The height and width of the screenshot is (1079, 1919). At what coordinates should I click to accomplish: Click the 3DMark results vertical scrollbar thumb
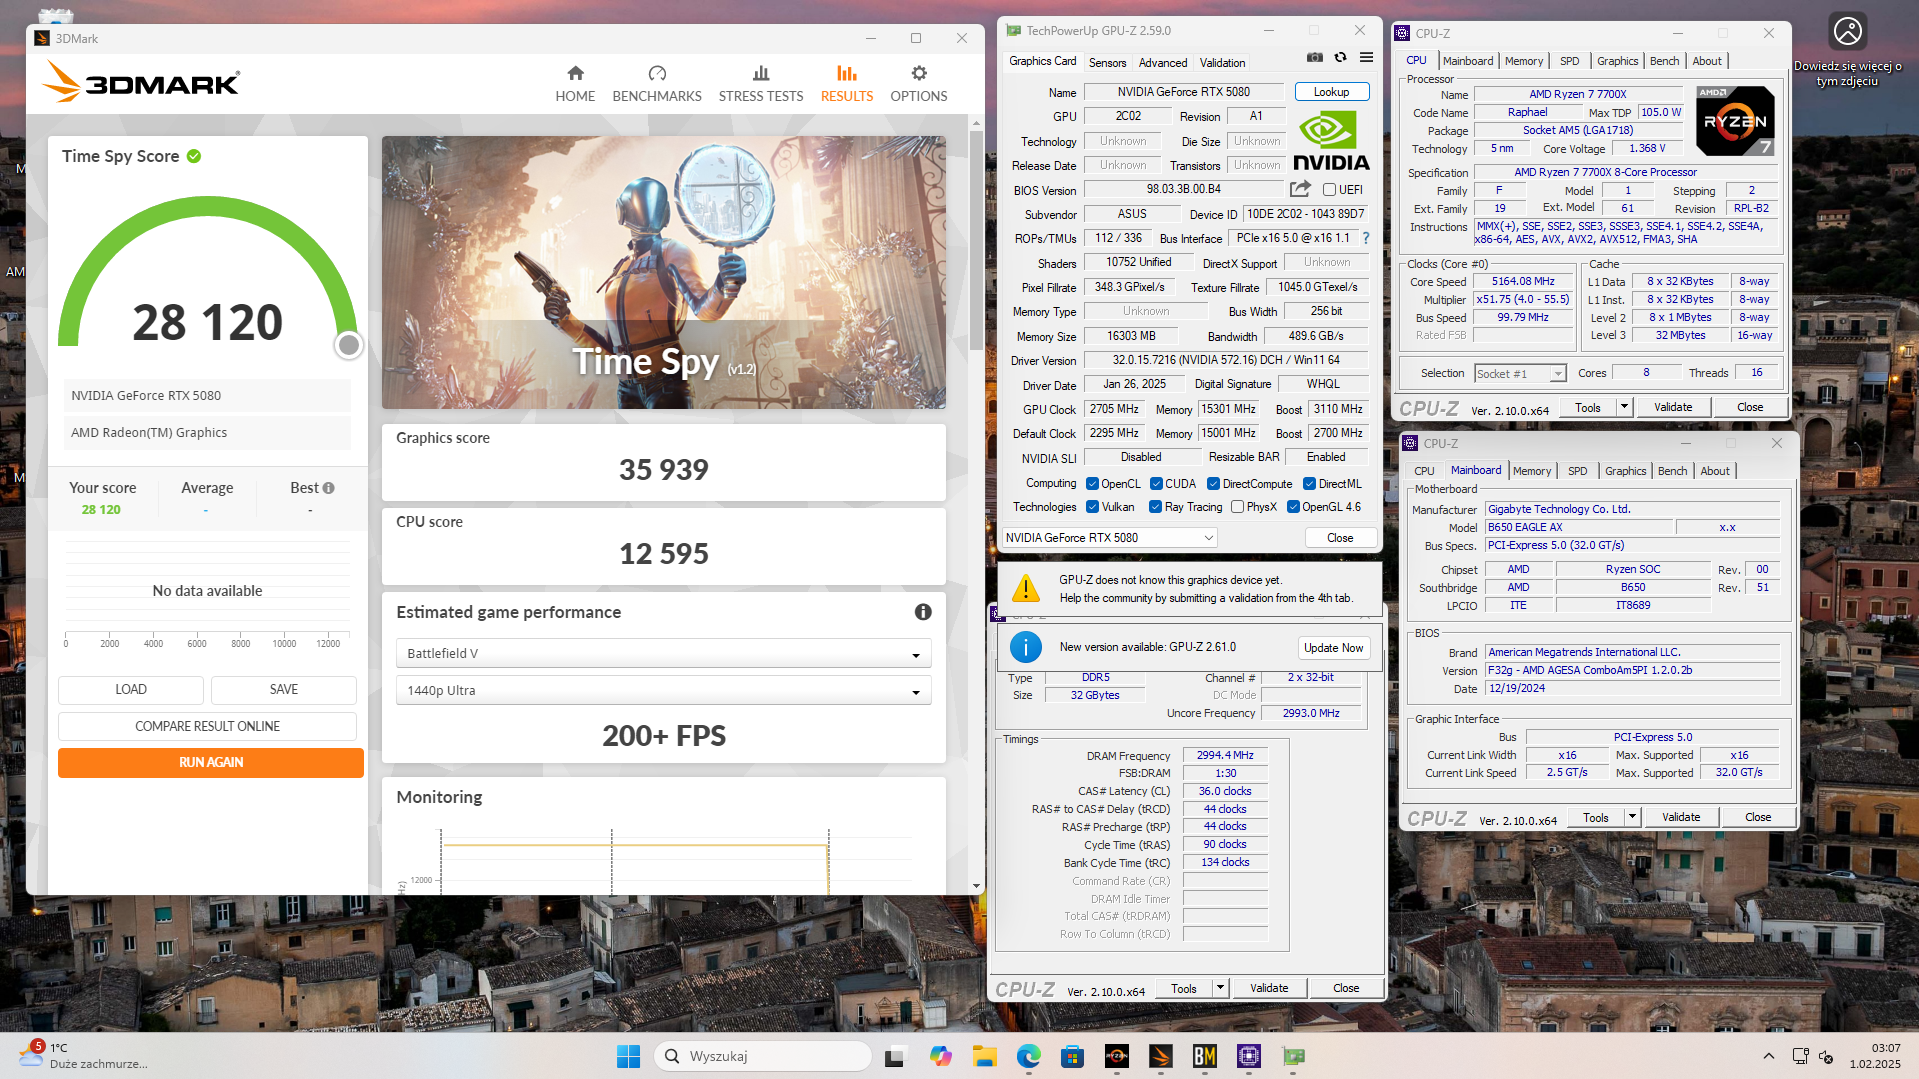pyautogui.click(x=976, y=240)
